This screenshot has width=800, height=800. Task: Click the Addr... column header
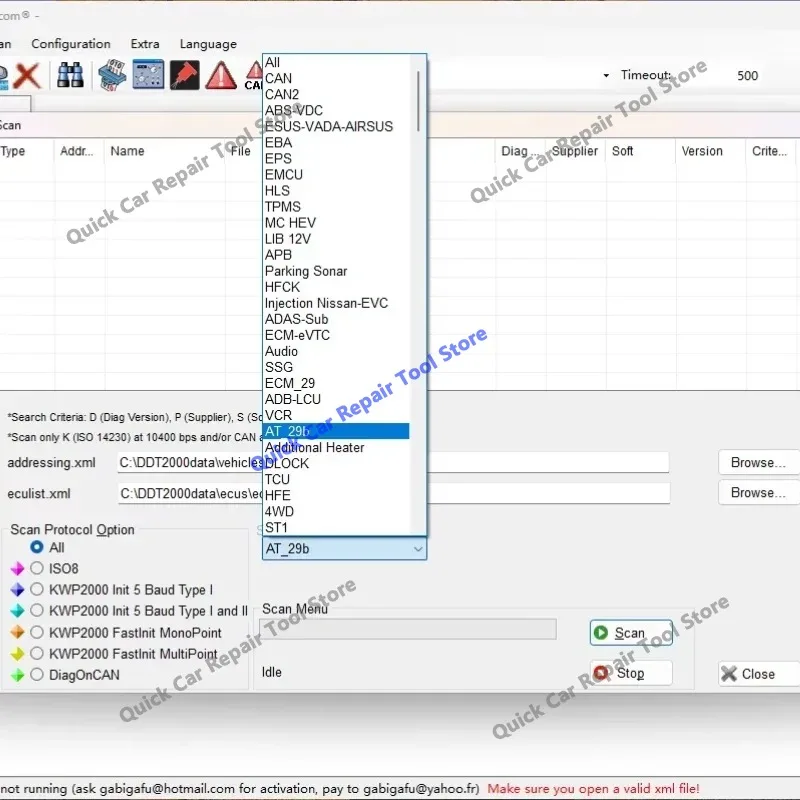point(79,151)
